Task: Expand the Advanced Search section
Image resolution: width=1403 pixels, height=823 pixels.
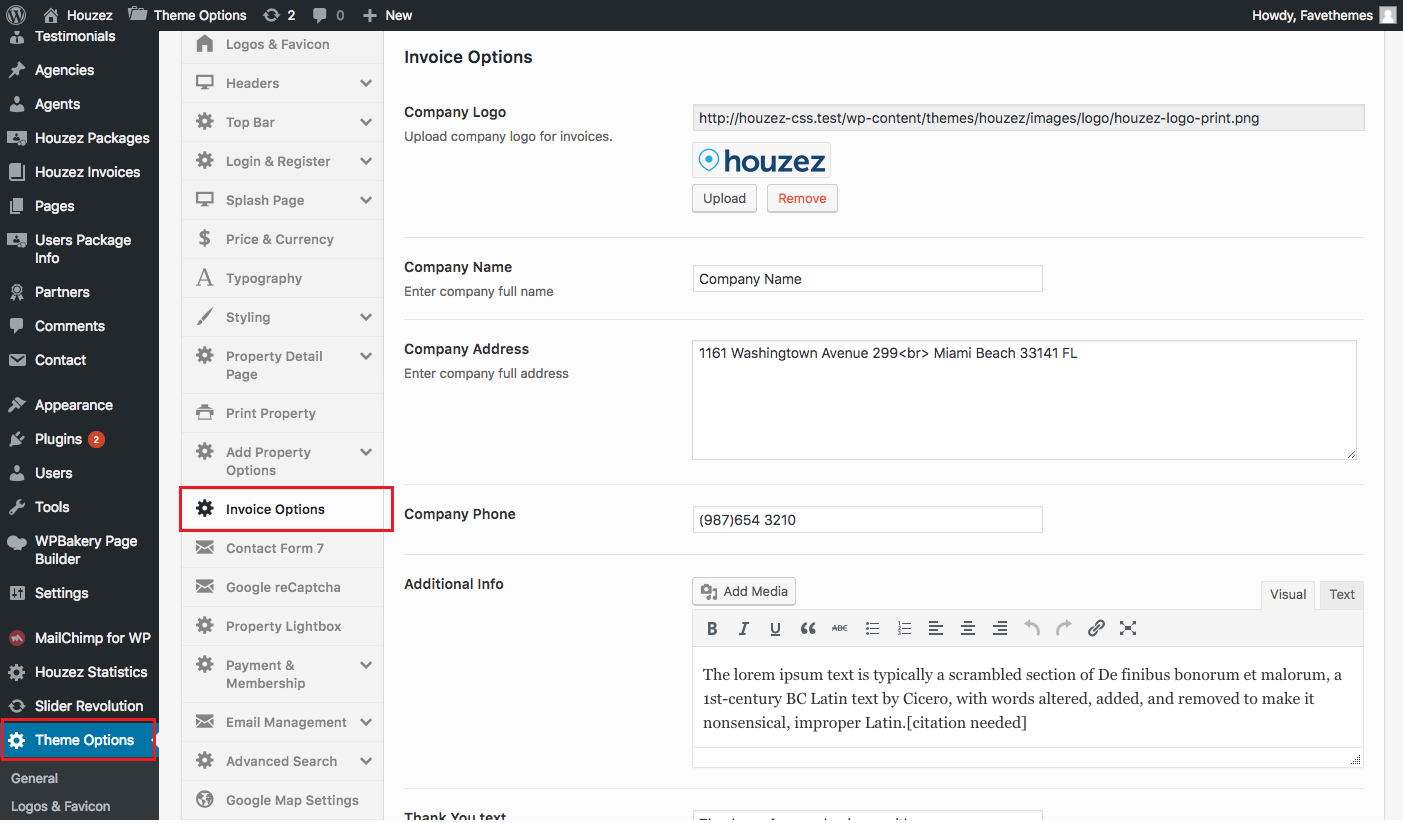Action: (282, 761)
